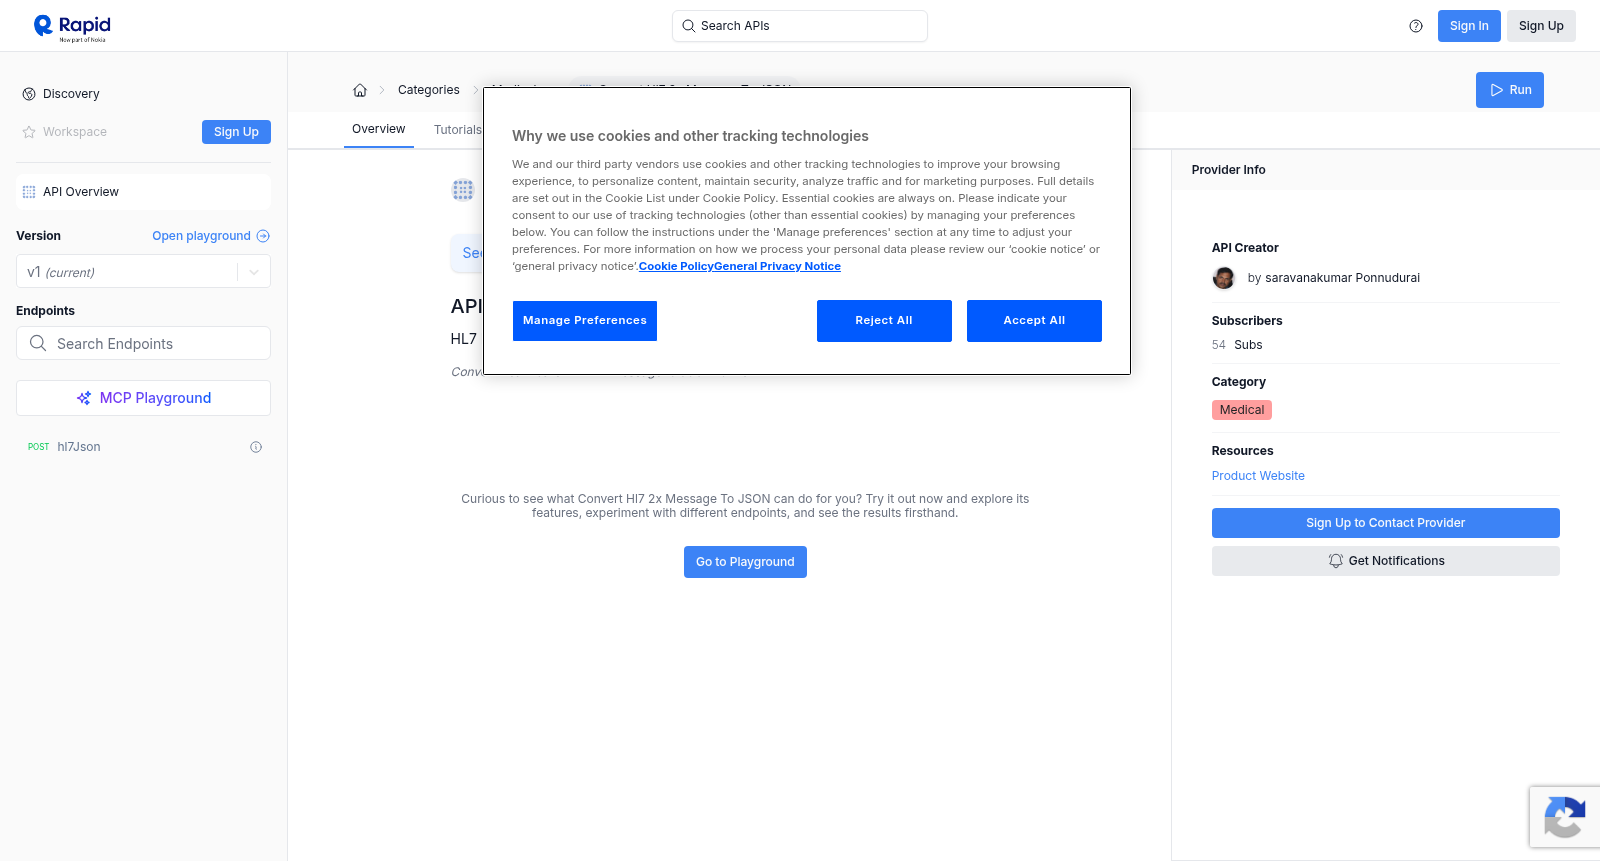Switch to the Tutorials tab
The width and height of the screenshot is (1600, 861).
(458, 130)
